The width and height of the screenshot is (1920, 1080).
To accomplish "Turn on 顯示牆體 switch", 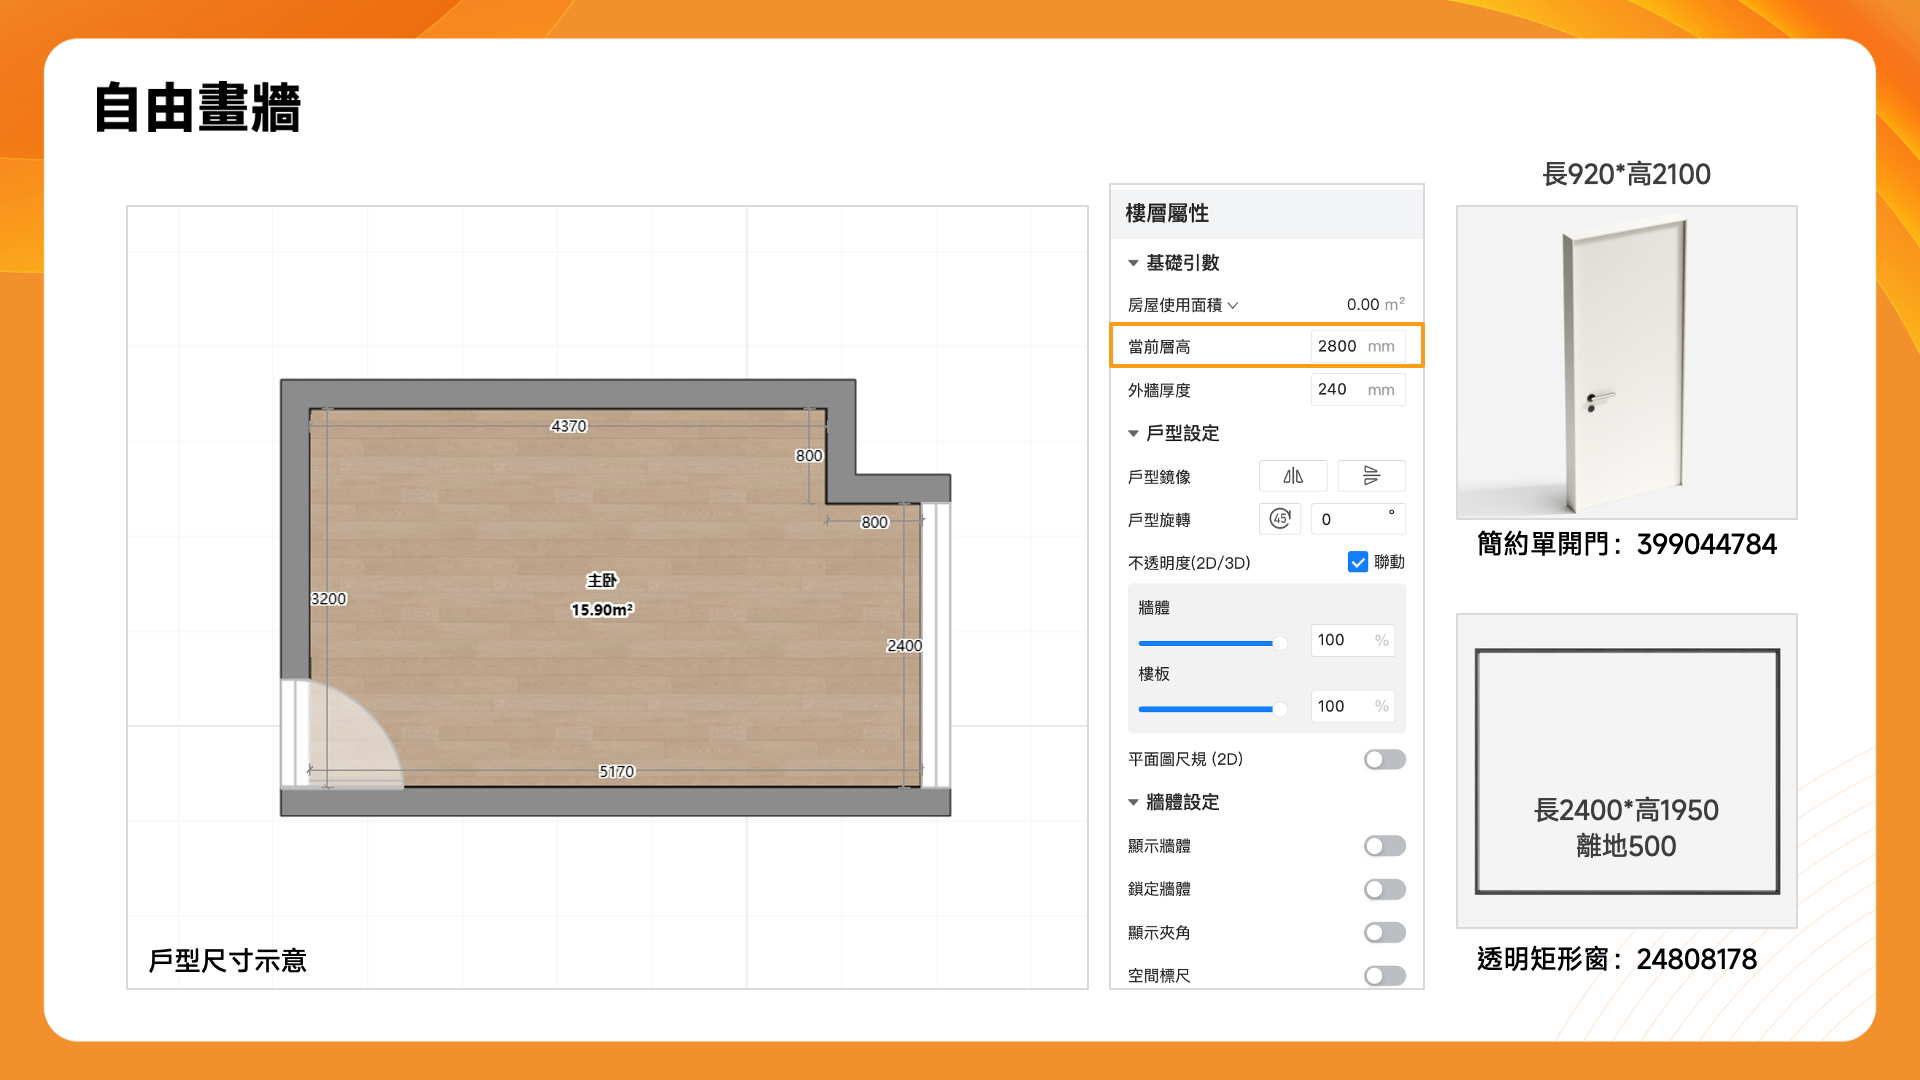I will [x=1384, y=846].
